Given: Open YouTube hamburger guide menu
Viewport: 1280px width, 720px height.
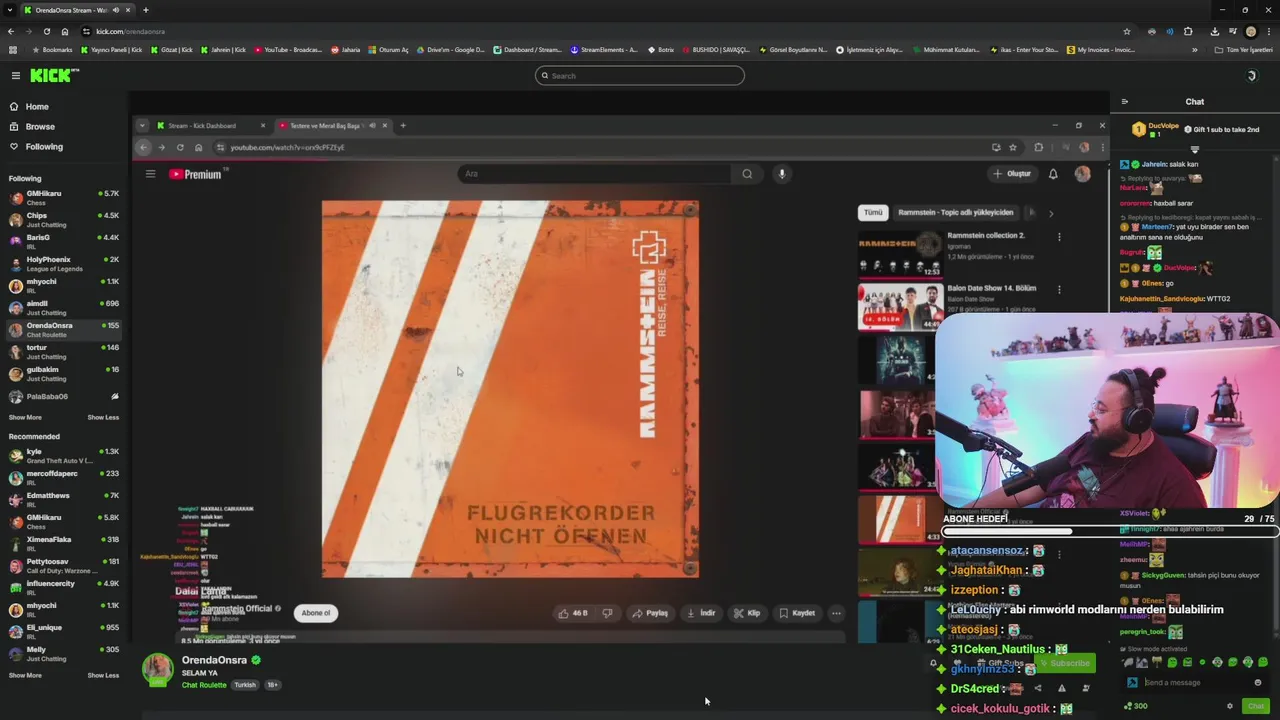Looking at the screenshot, I should point(150,174).
